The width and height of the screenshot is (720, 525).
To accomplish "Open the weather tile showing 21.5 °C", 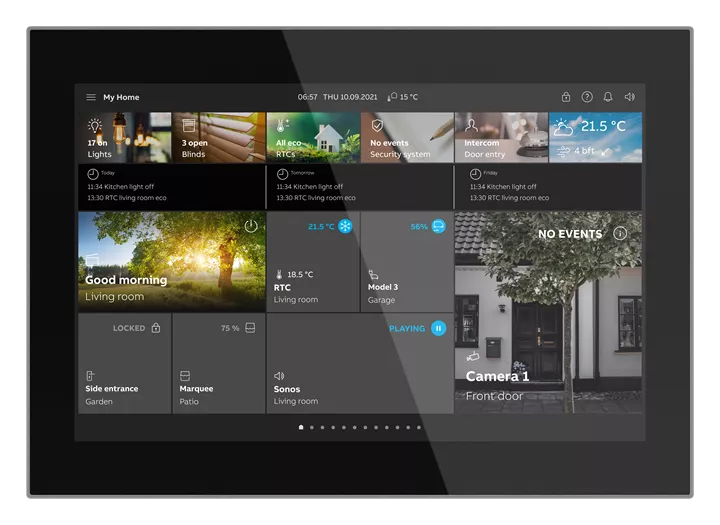I will 596,137.
